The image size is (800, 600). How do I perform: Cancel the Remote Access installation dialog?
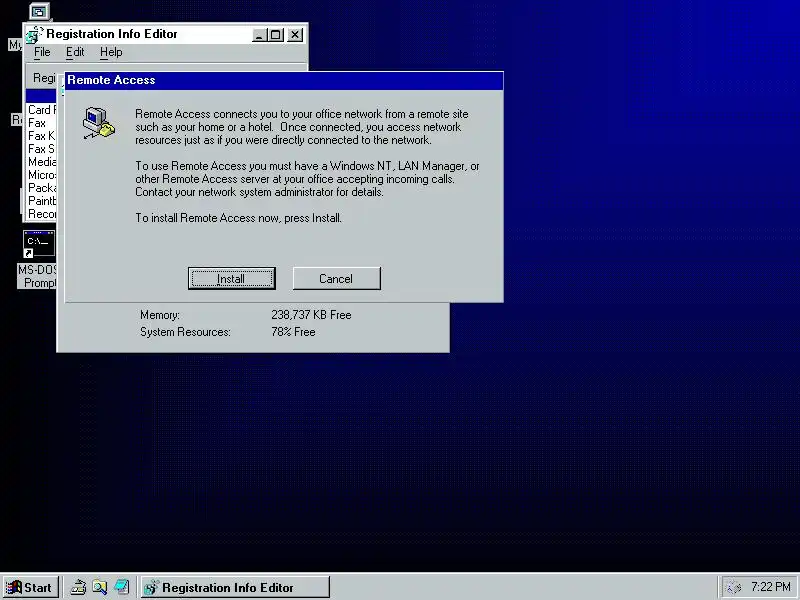(x=336, y=279)
